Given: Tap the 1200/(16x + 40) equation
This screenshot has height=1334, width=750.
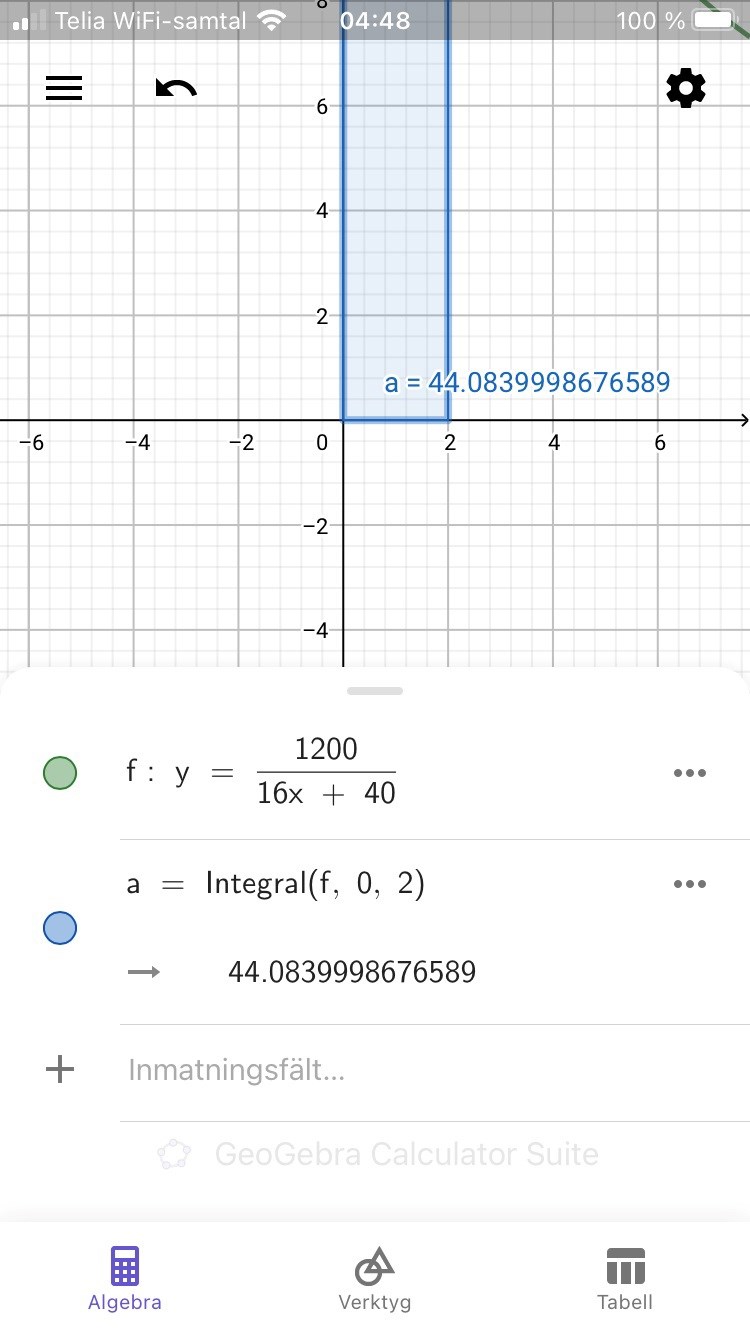Looking at the screenshot, I should 326,773.
